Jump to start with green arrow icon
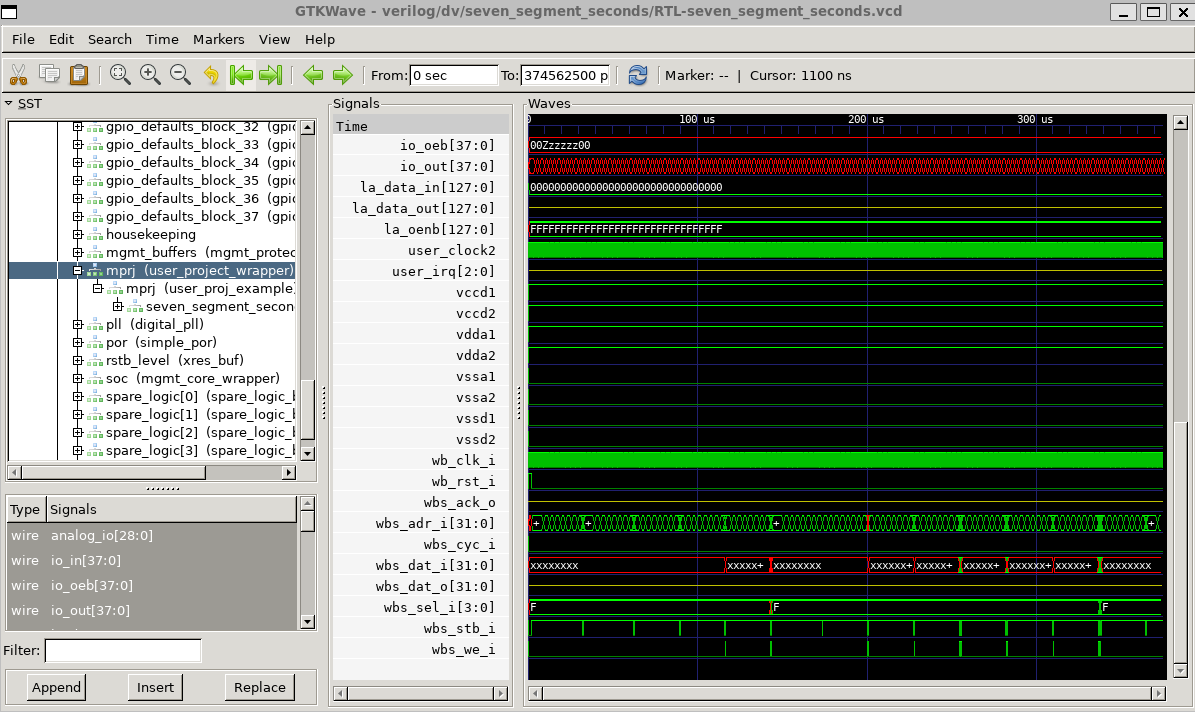 (242, 75)
